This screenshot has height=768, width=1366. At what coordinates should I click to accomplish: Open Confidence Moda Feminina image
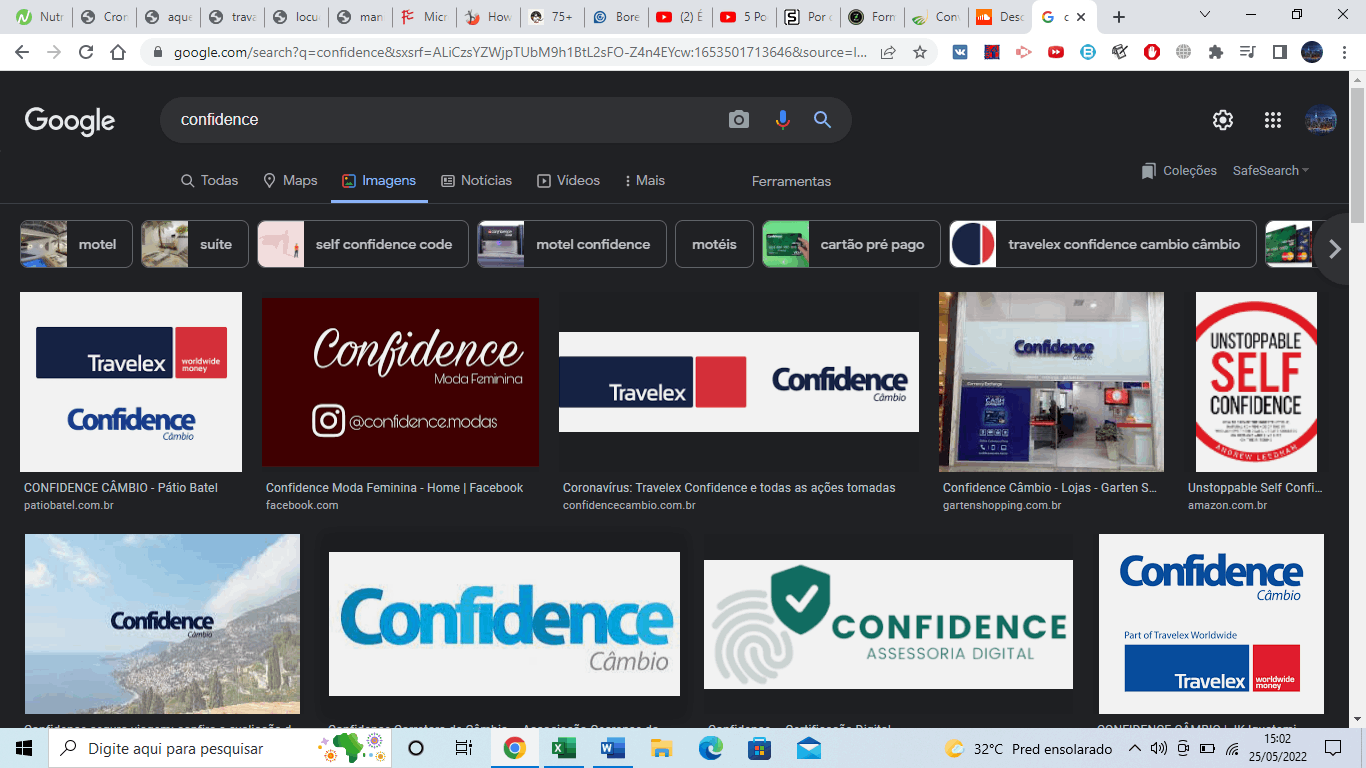[400, 382]
